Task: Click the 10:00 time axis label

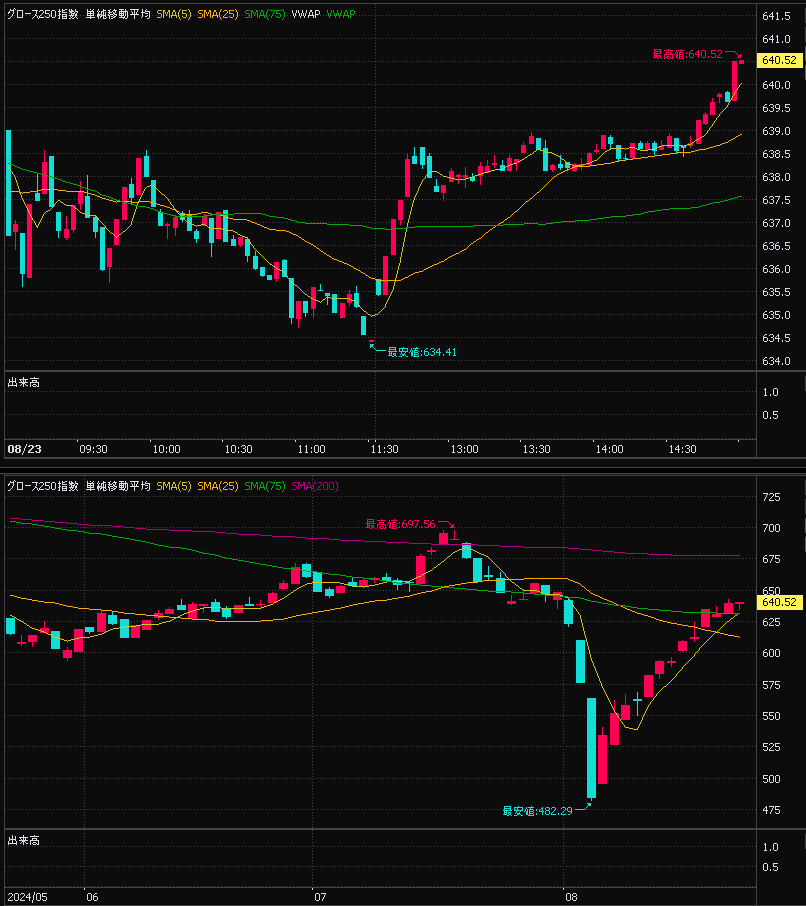Action: point(166,449)
